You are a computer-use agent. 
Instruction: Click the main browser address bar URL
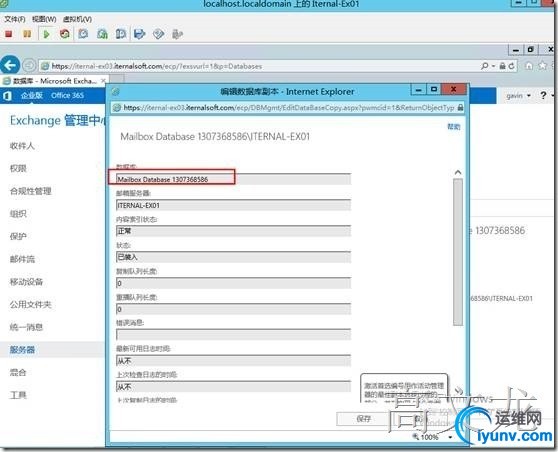[x=157, y=66]
